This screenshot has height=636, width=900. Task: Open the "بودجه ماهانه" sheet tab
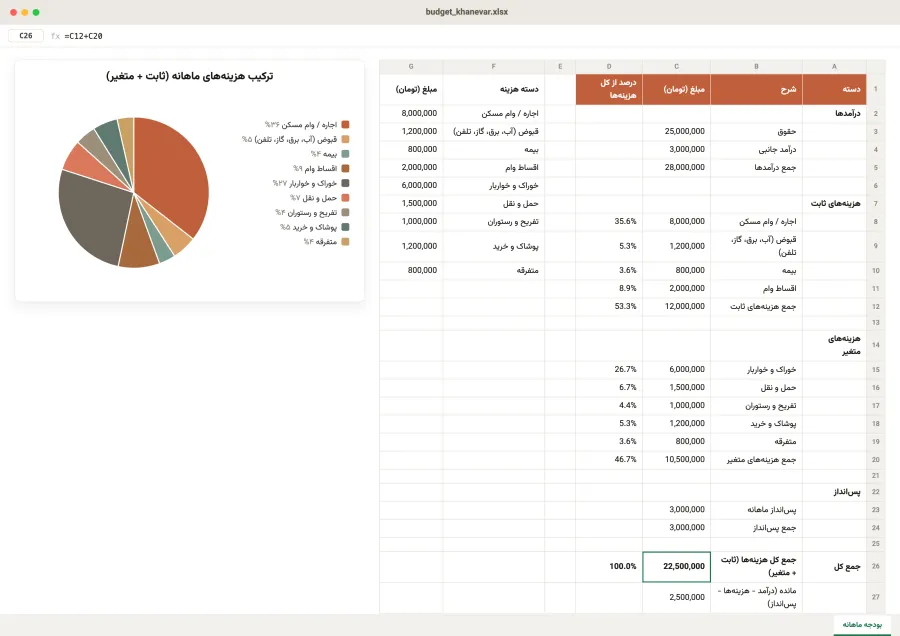(x=862, y=625)
